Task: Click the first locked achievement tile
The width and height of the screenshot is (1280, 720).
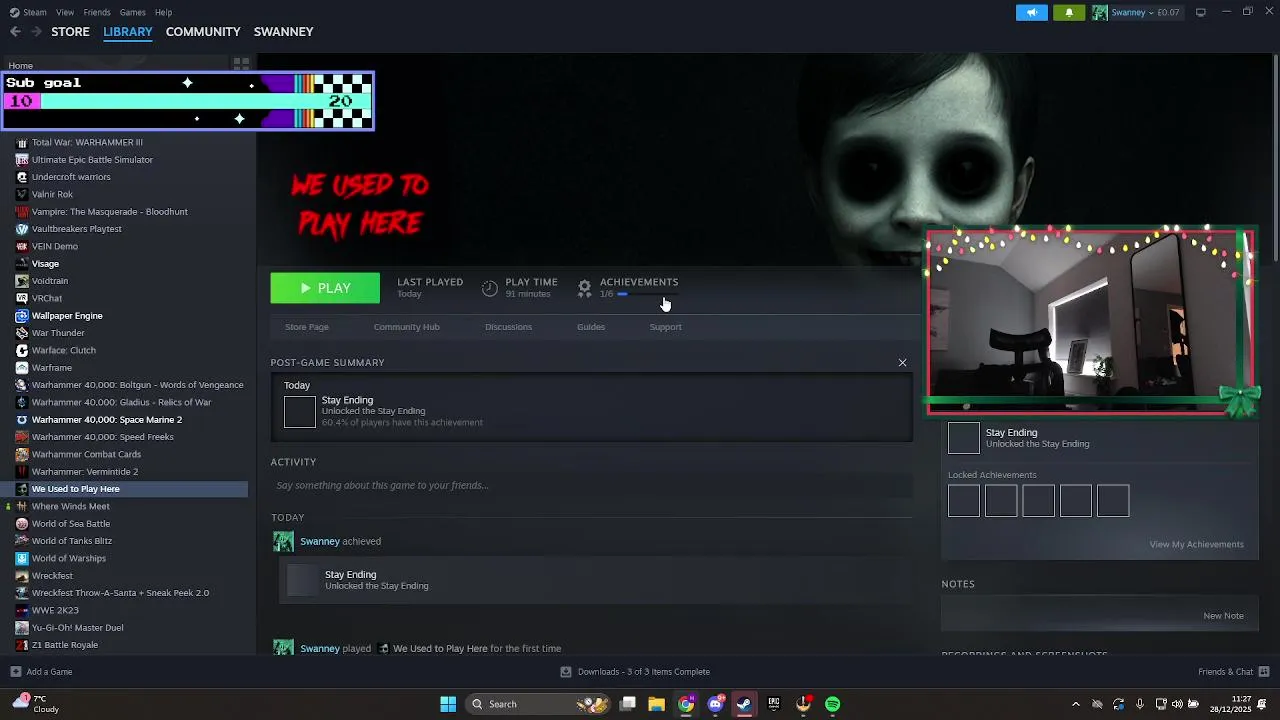Action: tap(964, 501)
